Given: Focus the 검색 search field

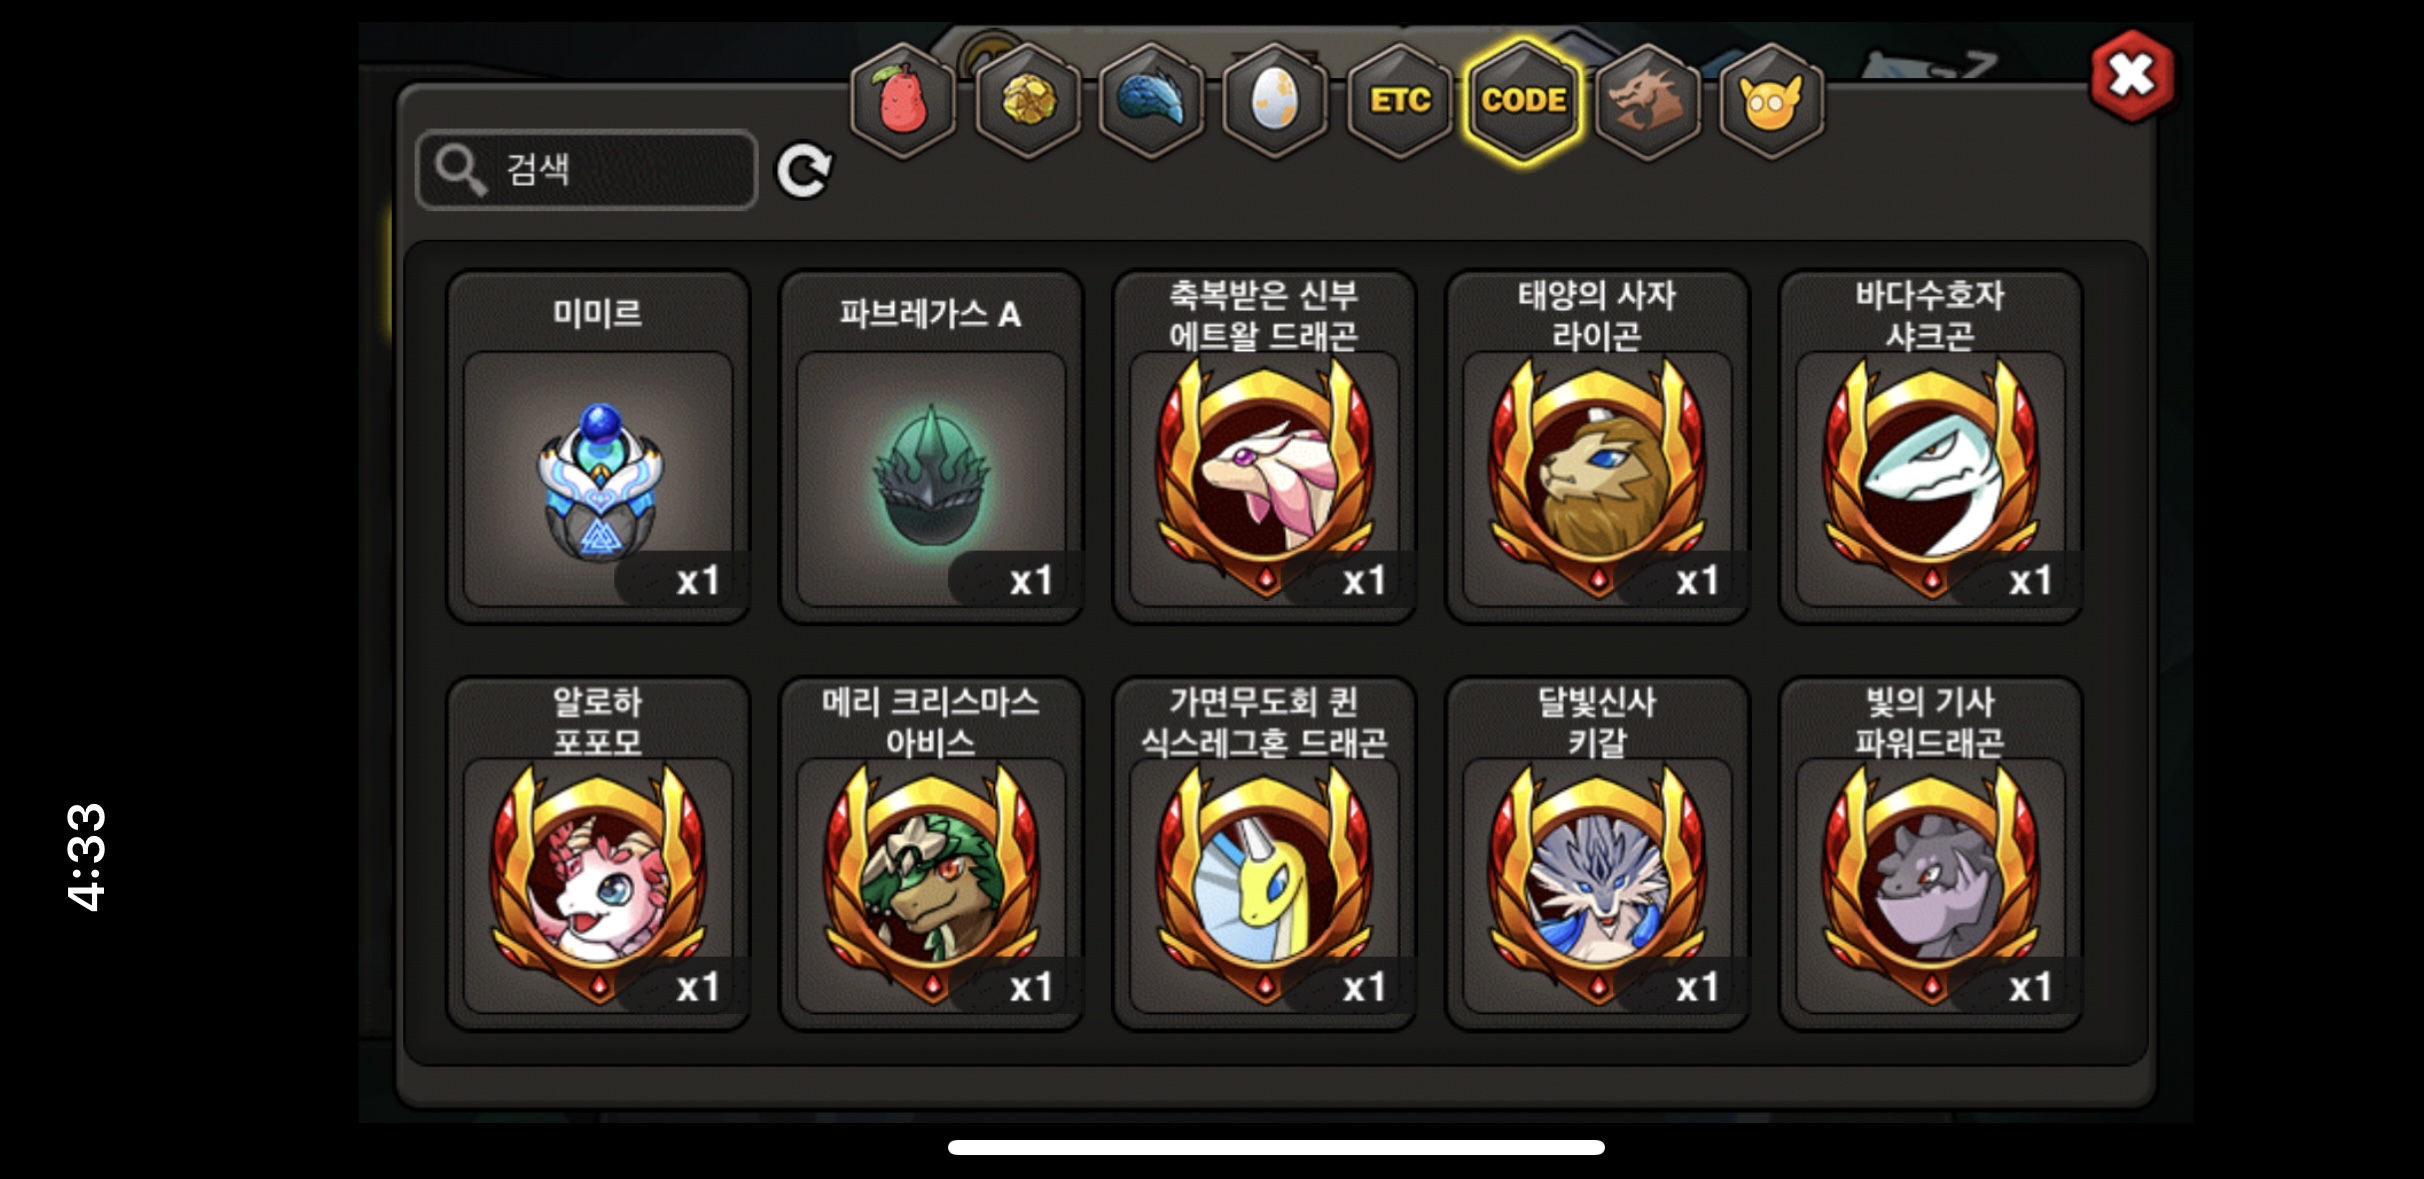Looking at the screenshot, I should point(587,170).
